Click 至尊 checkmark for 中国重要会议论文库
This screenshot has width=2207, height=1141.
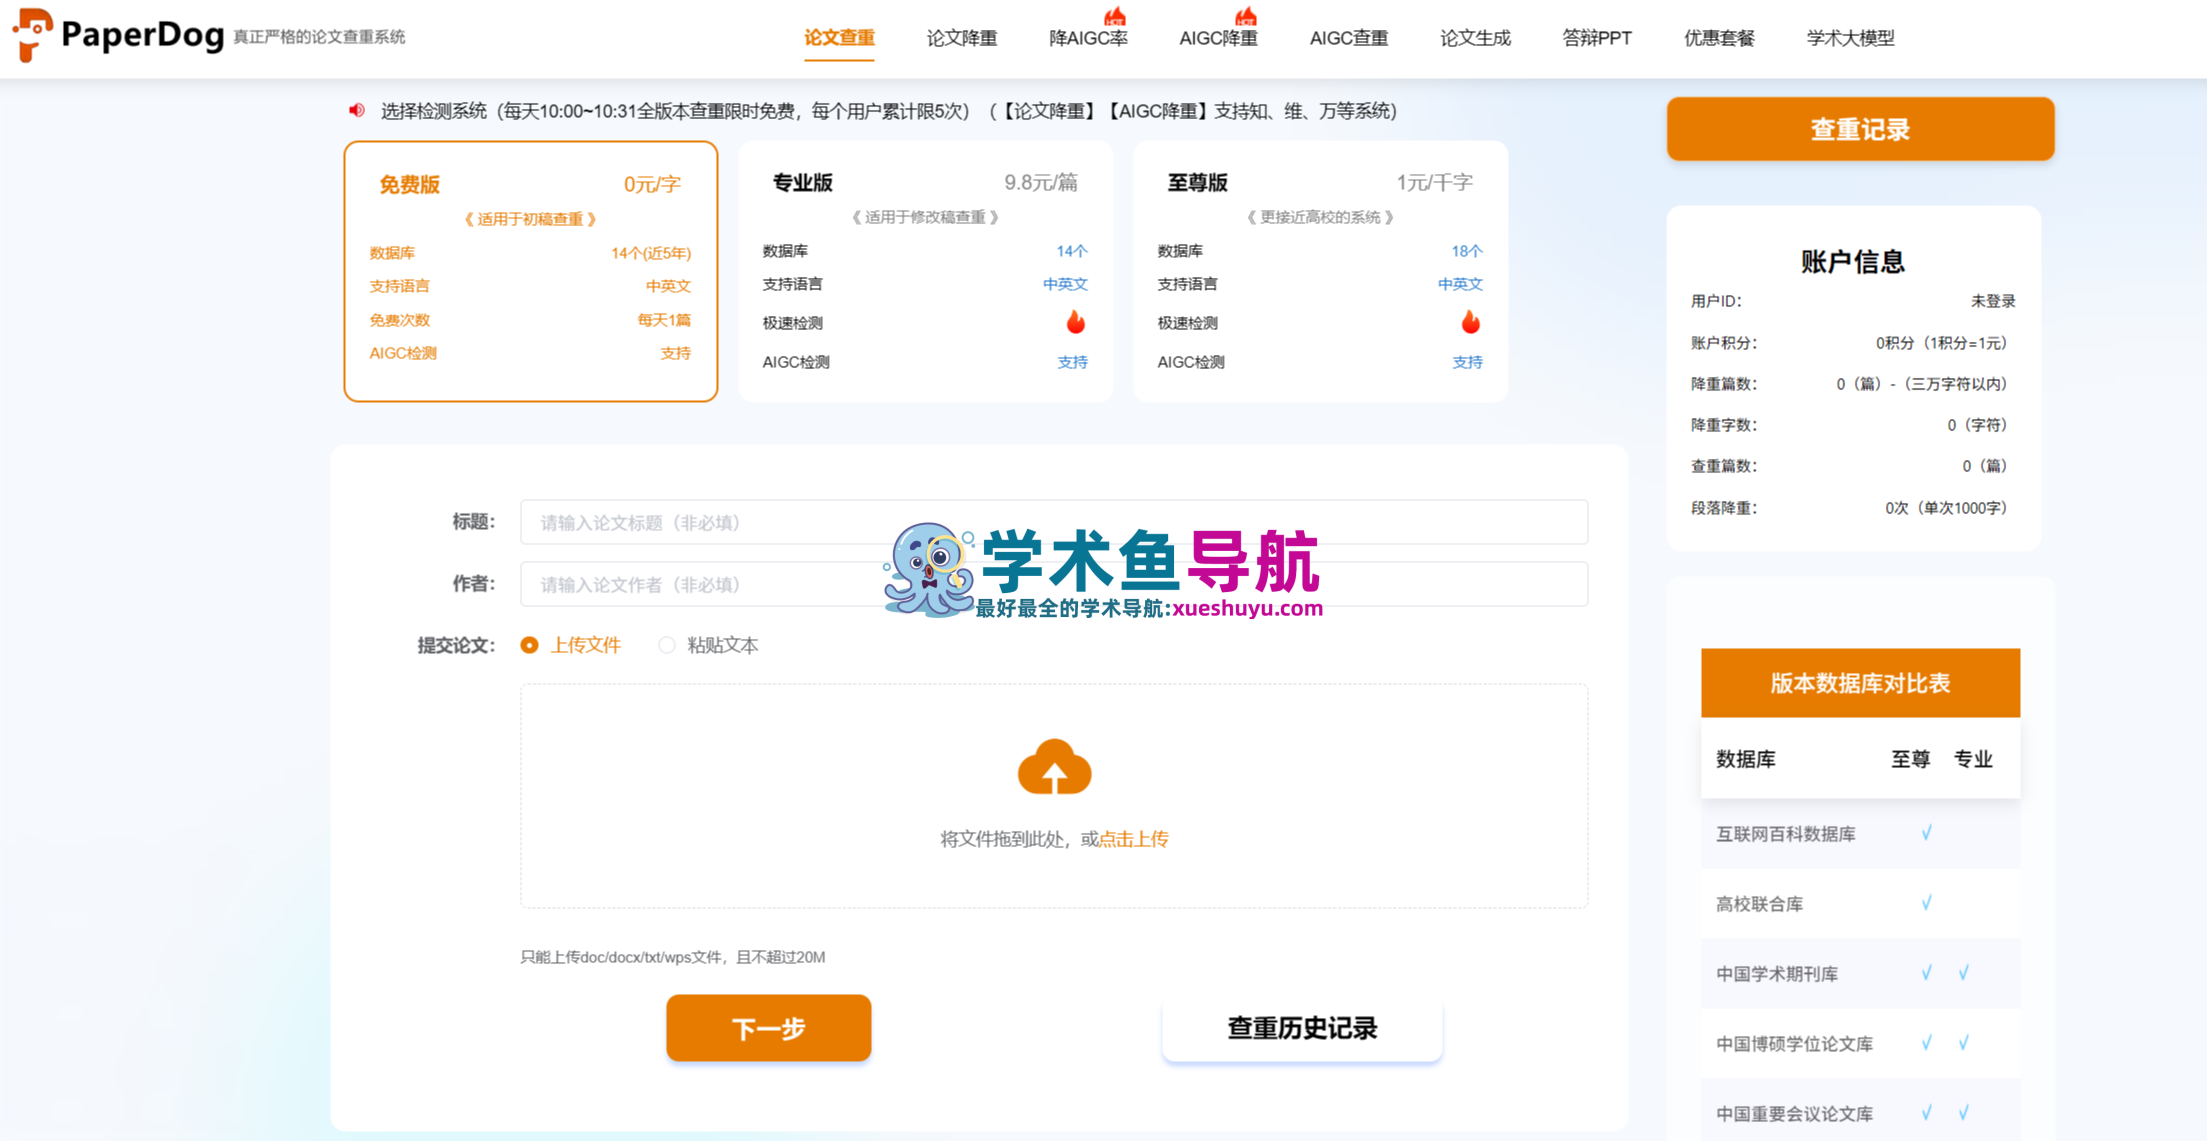(x=1927, y=1112)
